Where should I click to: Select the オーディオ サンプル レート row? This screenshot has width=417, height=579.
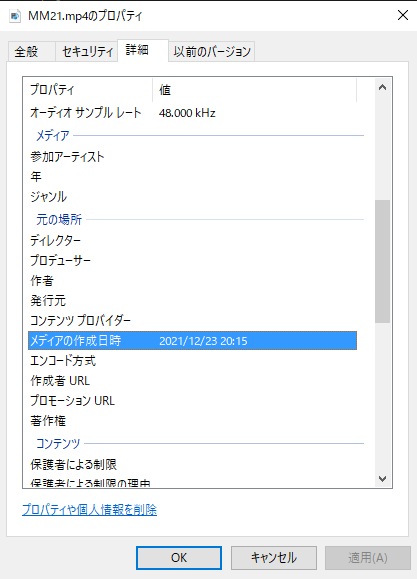click(192, 113)
